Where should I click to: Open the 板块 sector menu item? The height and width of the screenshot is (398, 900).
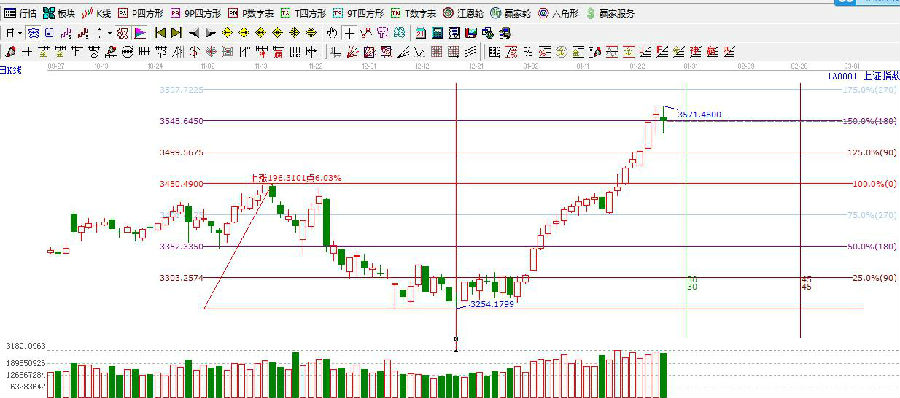point(59,13)
